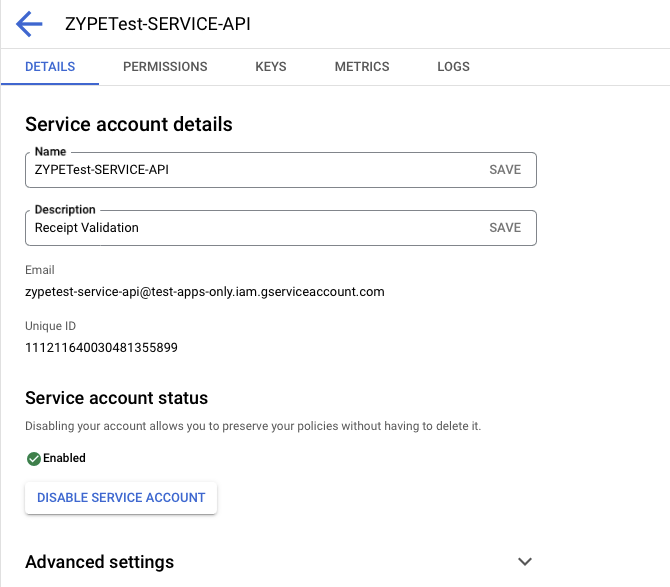Click the green Enabled checkmark icon
This screenshot has width=670, height=587.
pos(34,459)
